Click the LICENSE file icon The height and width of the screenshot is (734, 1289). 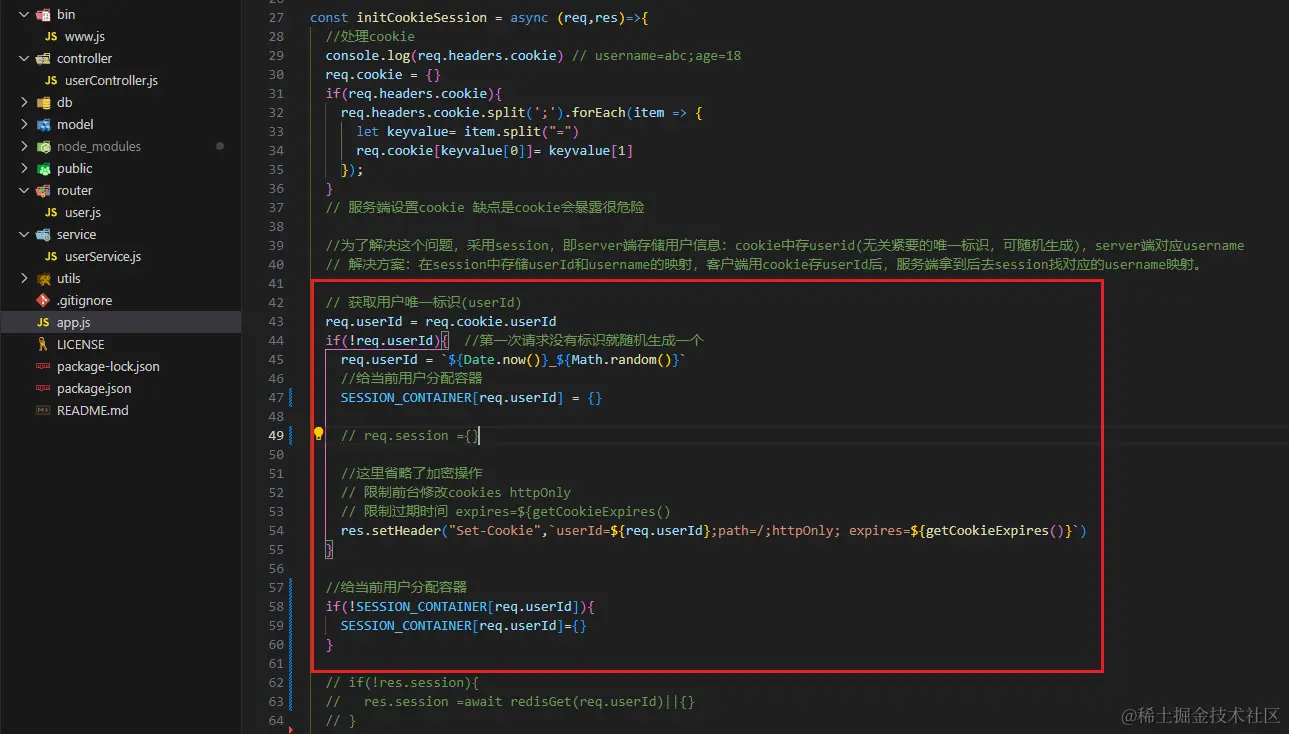[43, 345]
